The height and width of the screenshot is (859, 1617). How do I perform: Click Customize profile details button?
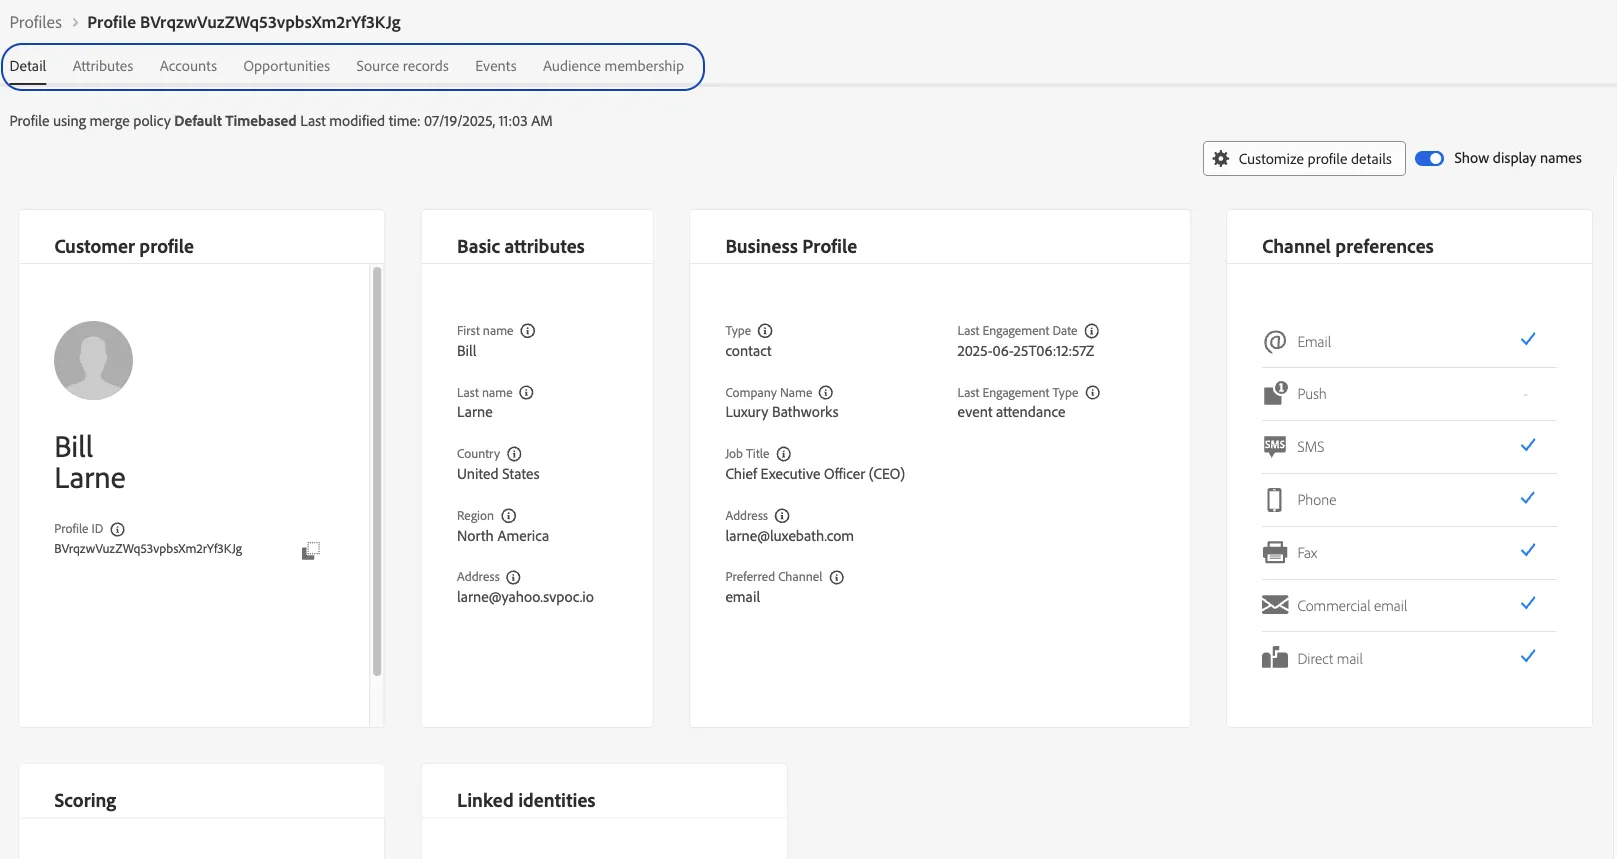point(1304,159)
